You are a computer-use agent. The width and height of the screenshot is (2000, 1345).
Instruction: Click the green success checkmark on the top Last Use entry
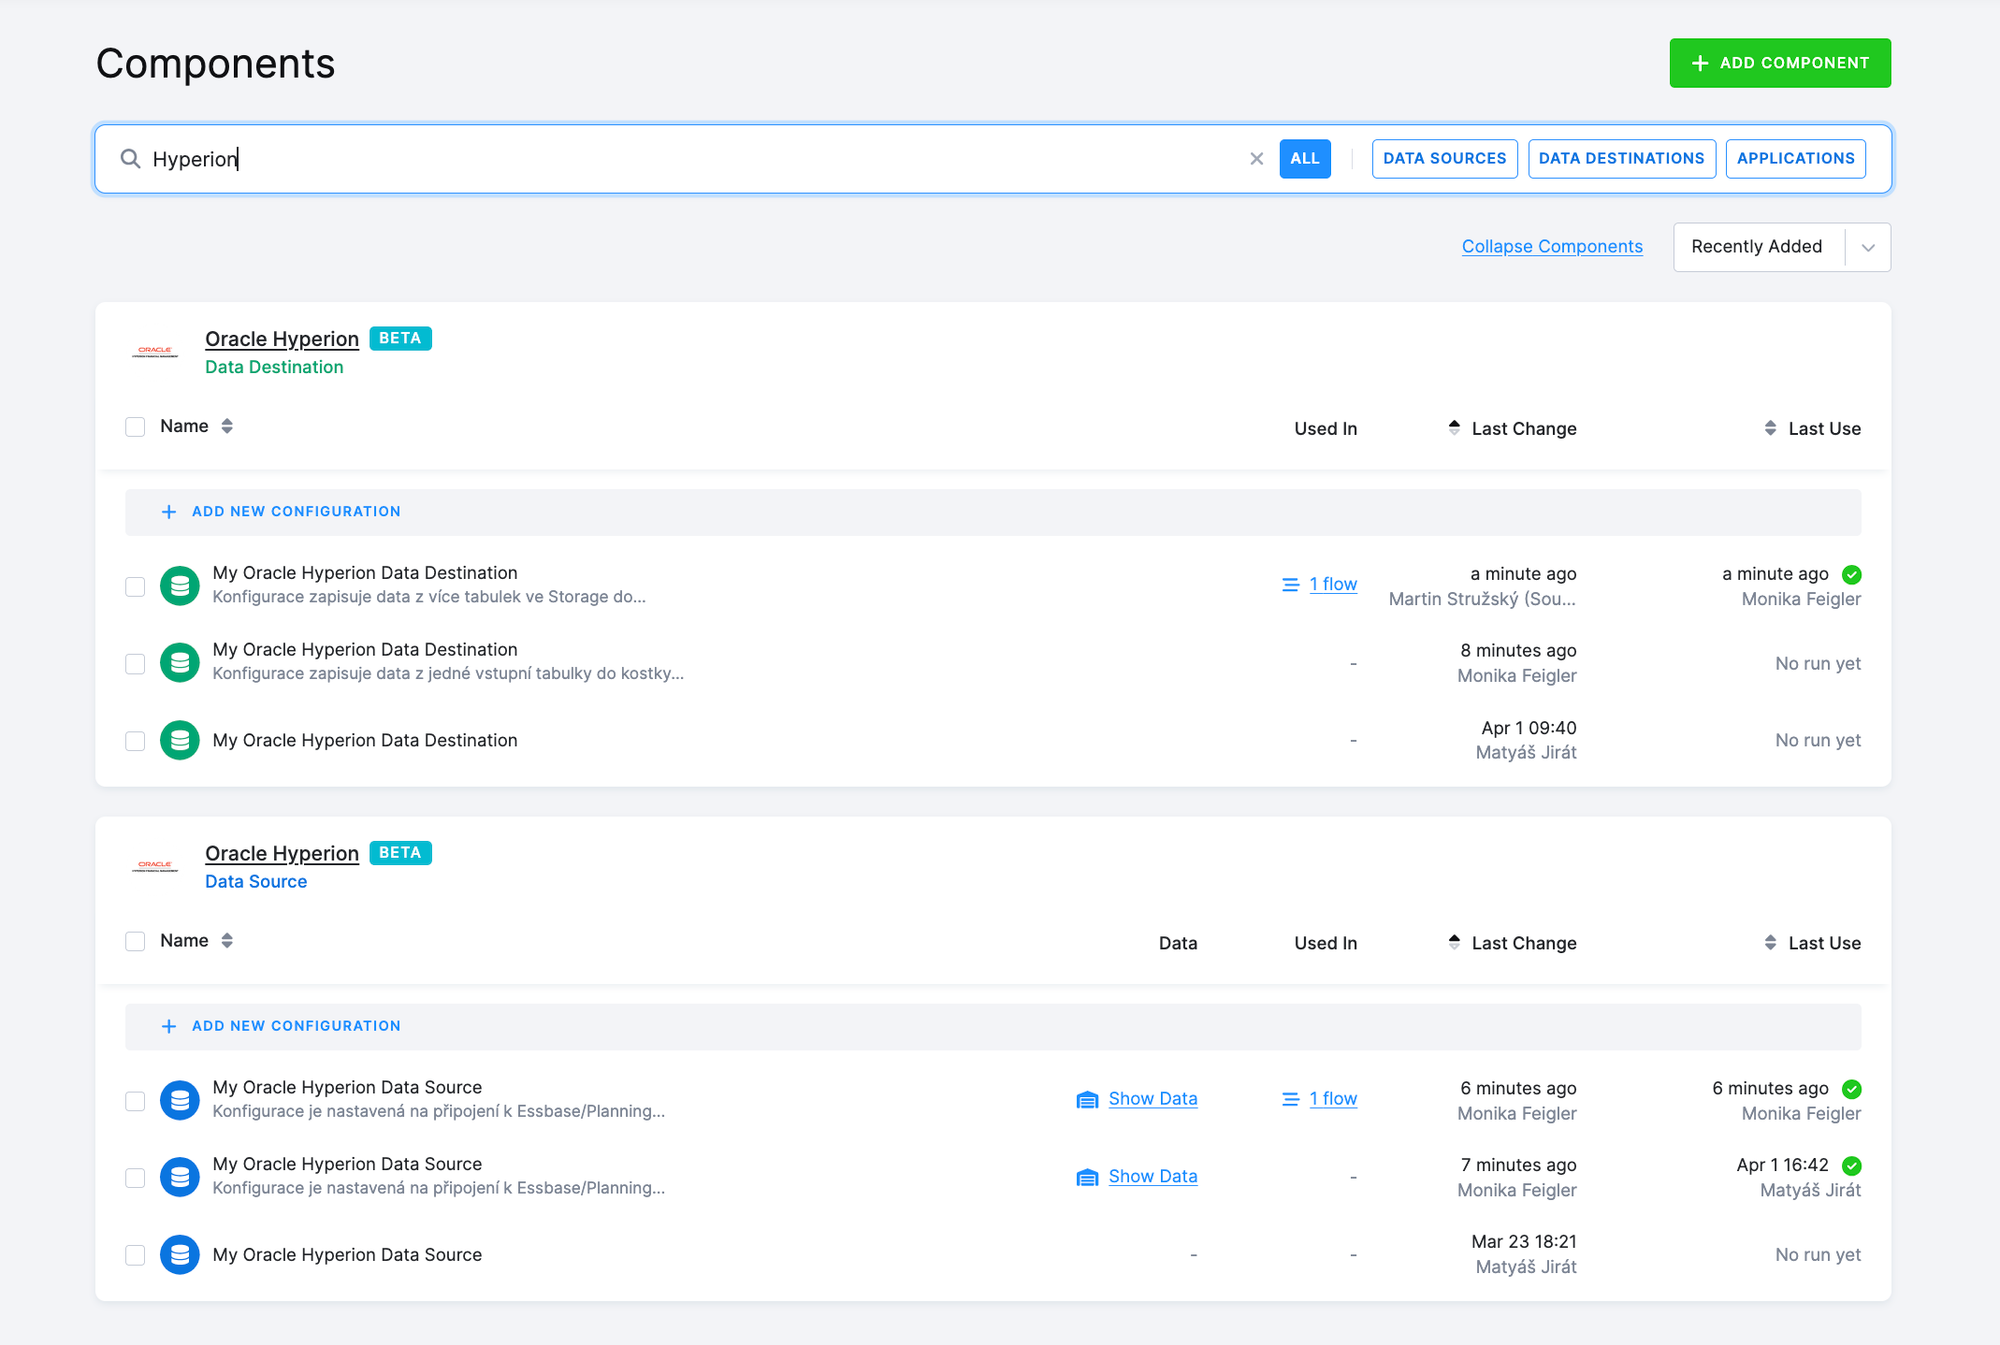(x=1852, y=575)
